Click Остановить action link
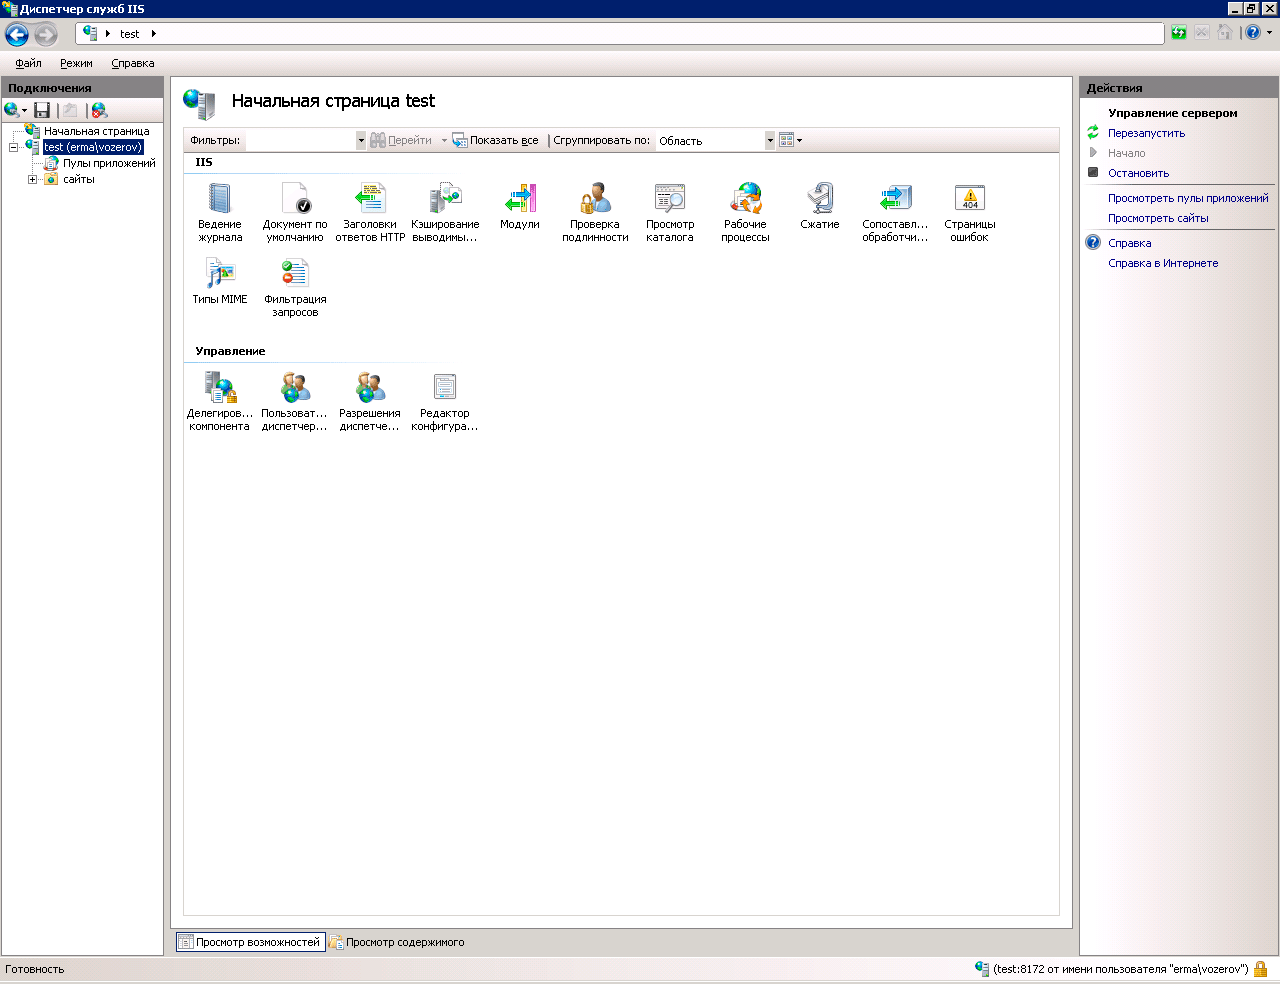 click(x=1138, y=173)
